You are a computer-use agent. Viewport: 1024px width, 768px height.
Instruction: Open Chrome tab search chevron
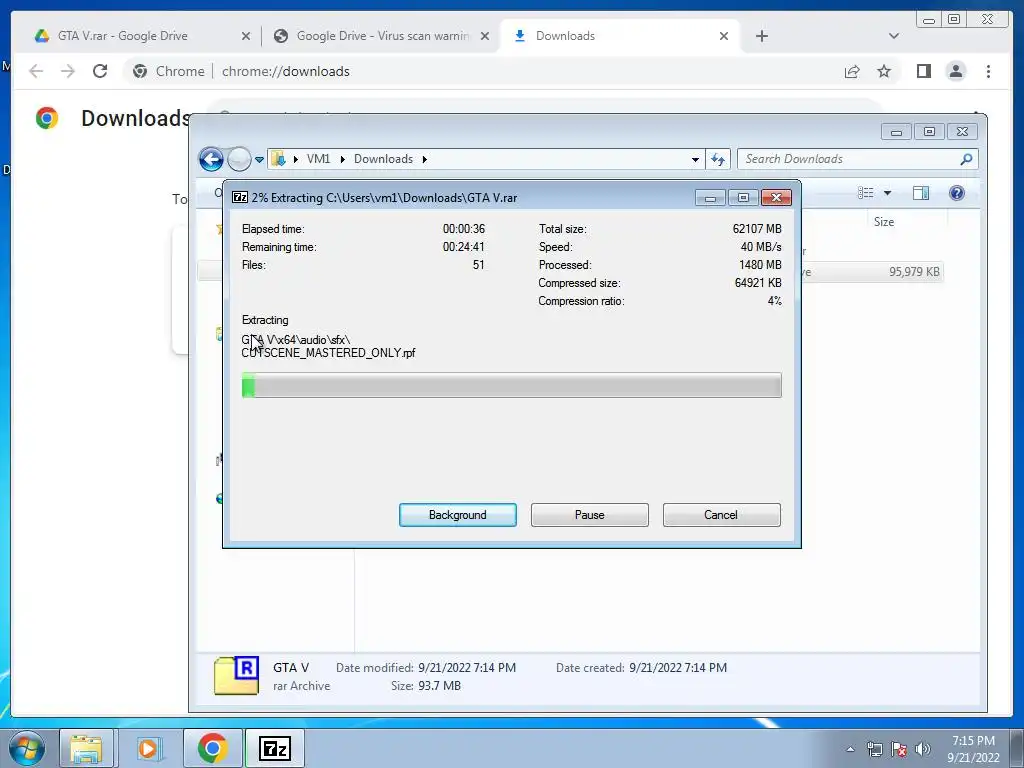coord(894,36)
